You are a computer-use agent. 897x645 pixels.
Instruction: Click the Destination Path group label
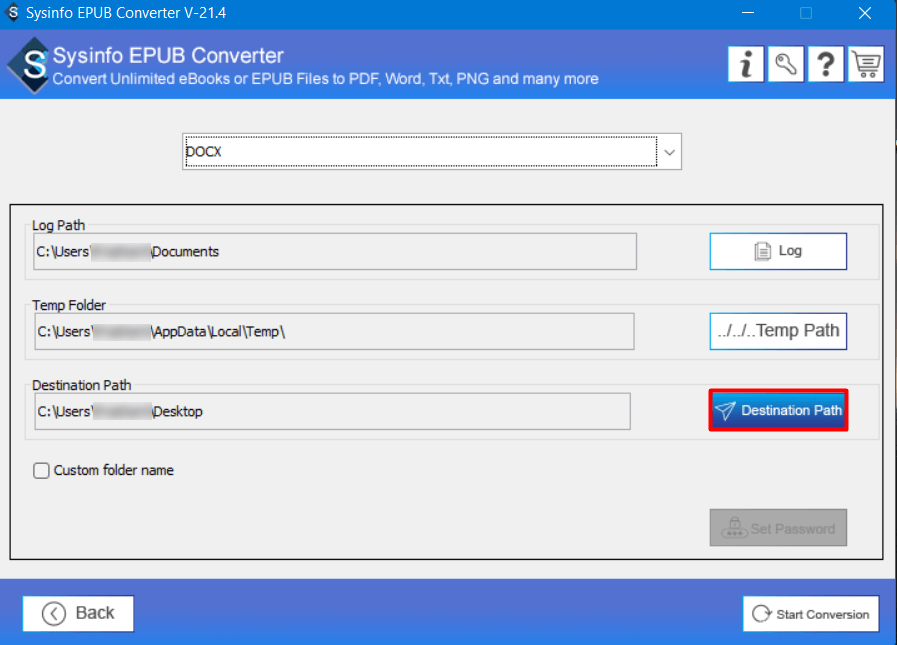pos(81,385)
